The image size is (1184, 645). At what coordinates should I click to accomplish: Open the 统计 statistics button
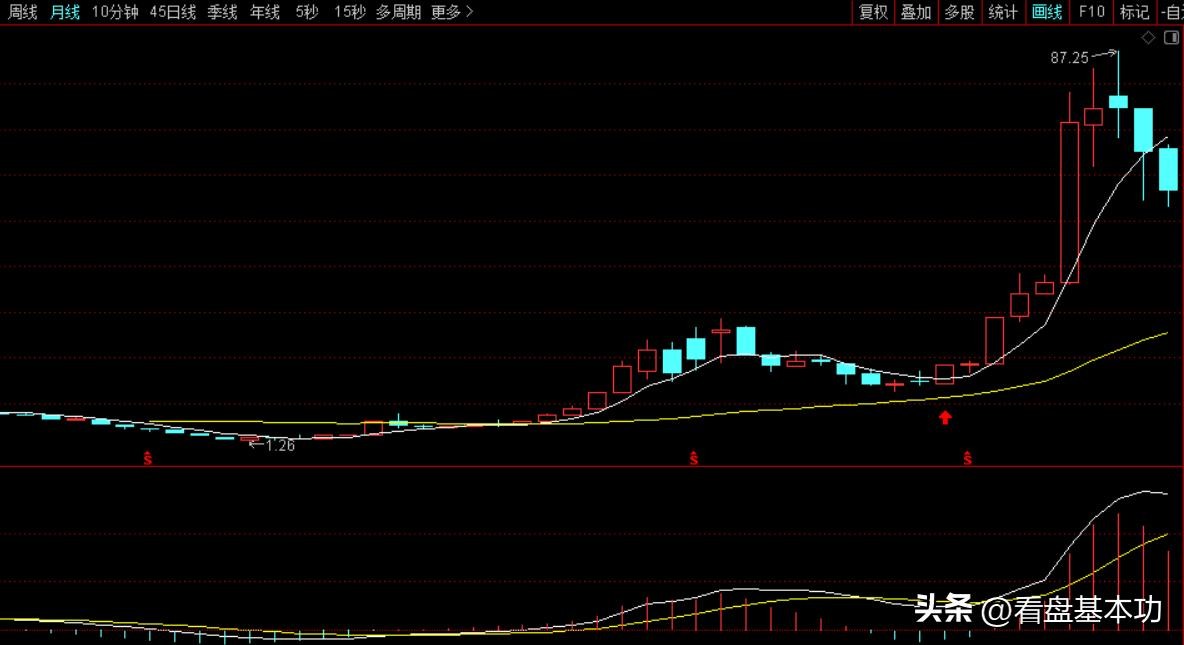[x=1003, y=12]
